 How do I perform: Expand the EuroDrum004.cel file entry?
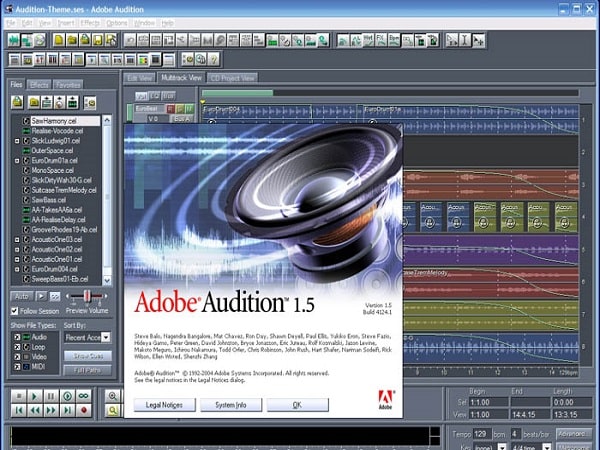coord(17,269)
